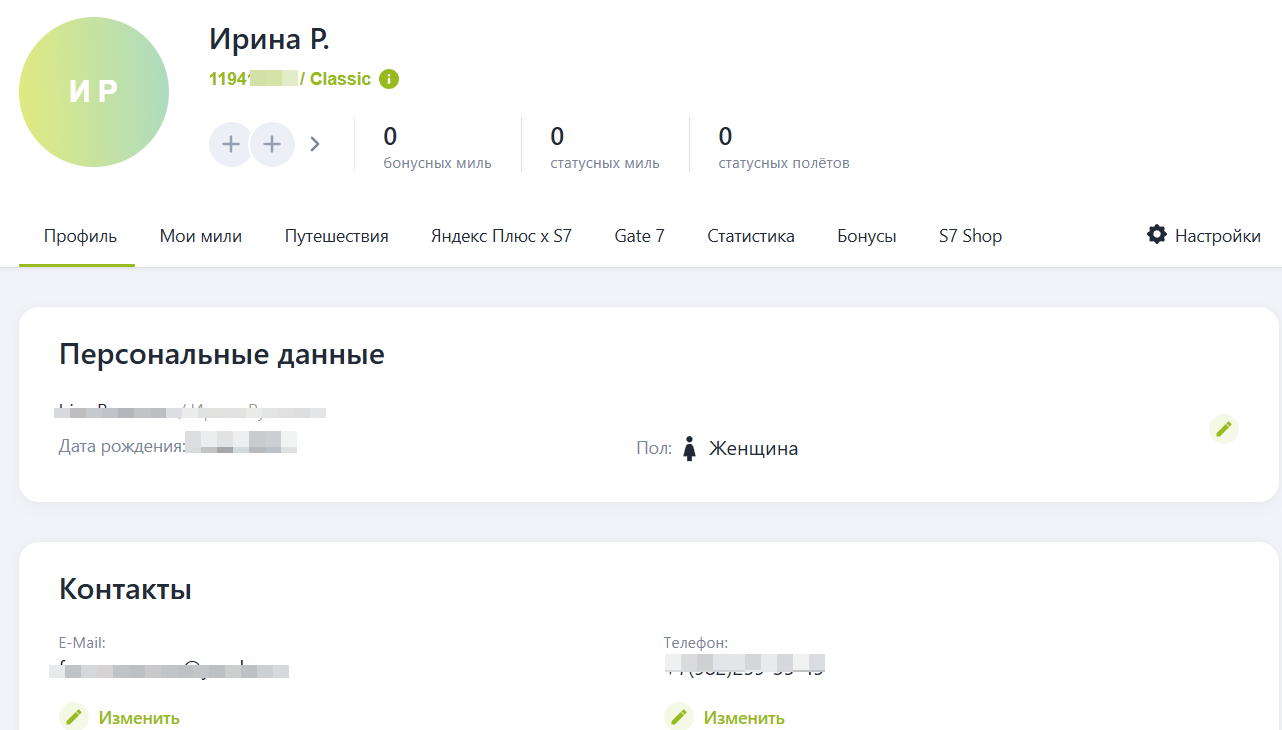Open the S7 Shop tab

(969, 236)
